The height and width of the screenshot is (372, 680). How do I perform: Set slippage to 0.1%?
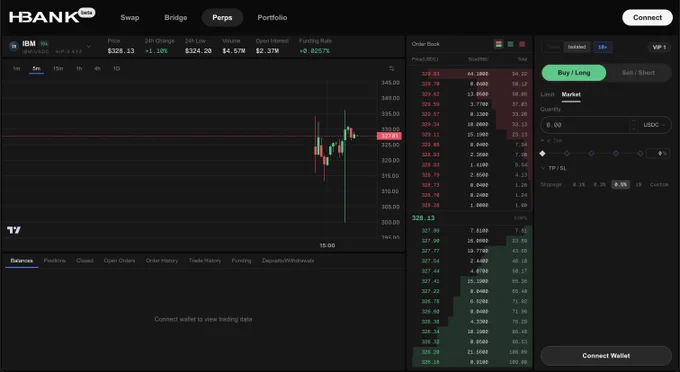pyautogui.click(x=579, y=185)
